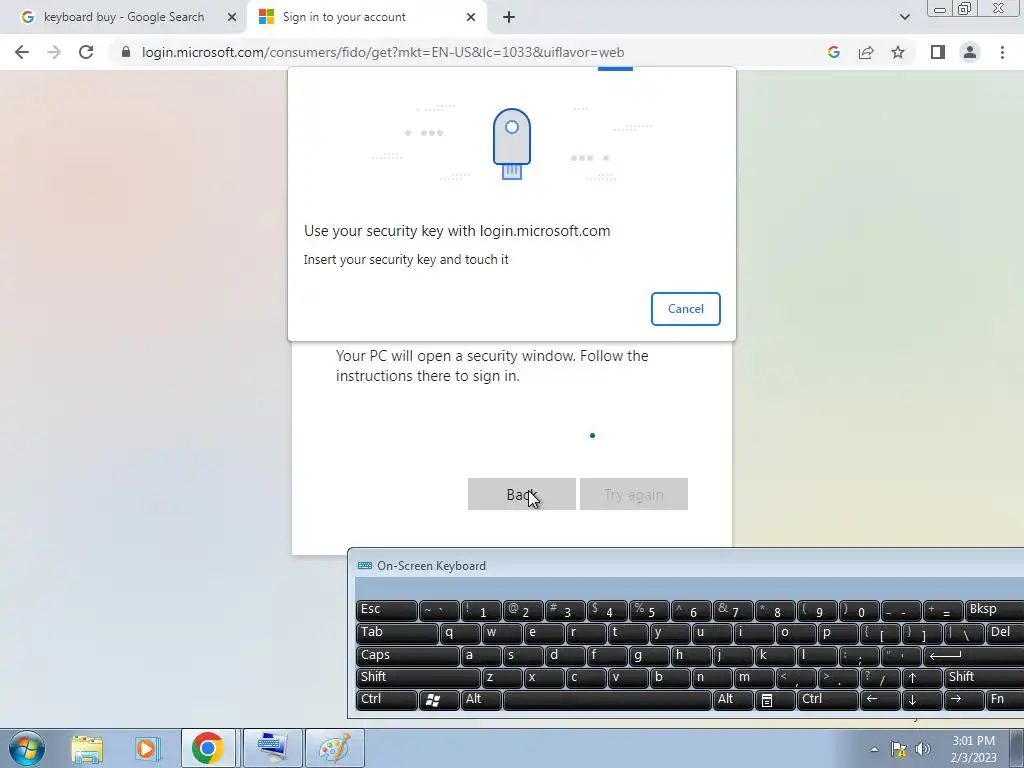Click the Del key on On-Screen Keyboard
The width and height of the screenshot is (1024, 768).
[1005, 633]
